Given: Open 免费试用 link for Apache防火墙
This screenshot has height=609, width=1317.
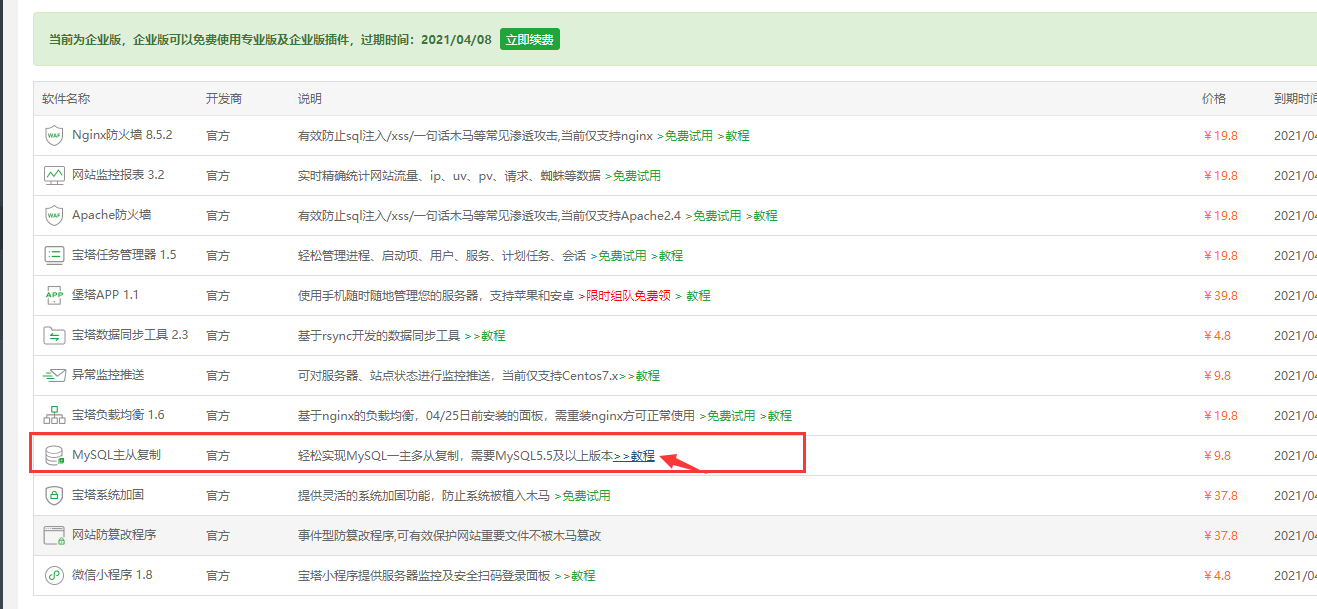Looking at the screenshot, I should point(713,215).
